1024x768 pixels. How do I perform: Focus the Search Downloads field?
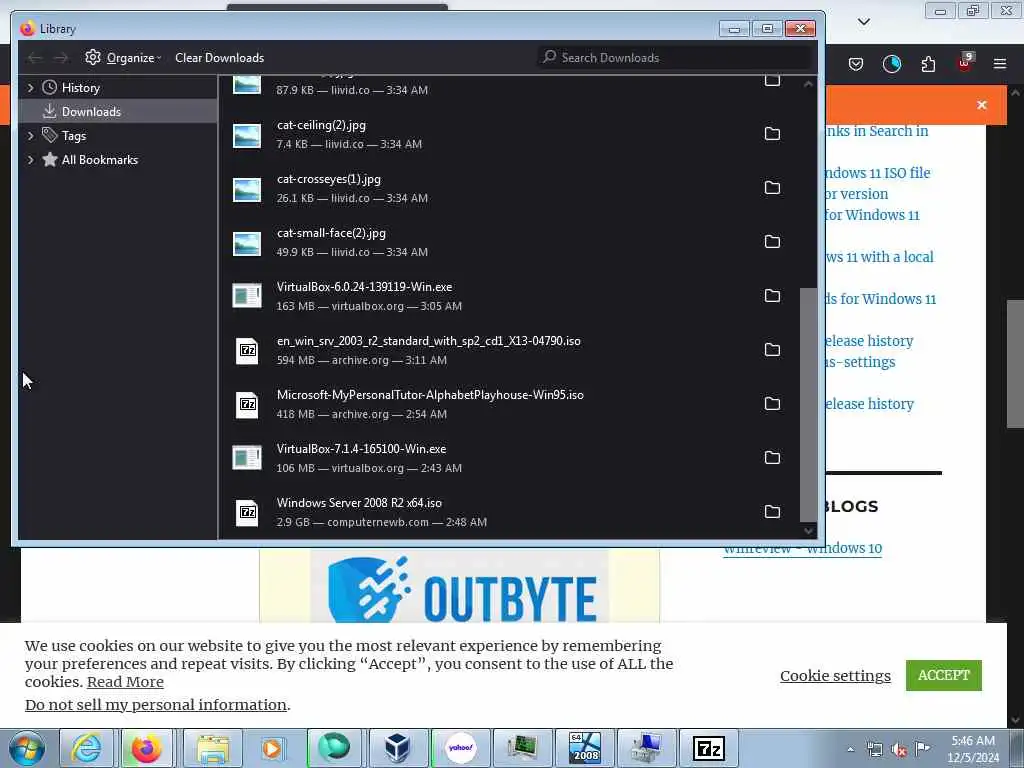pyautogui.click(x=675, y=57)
